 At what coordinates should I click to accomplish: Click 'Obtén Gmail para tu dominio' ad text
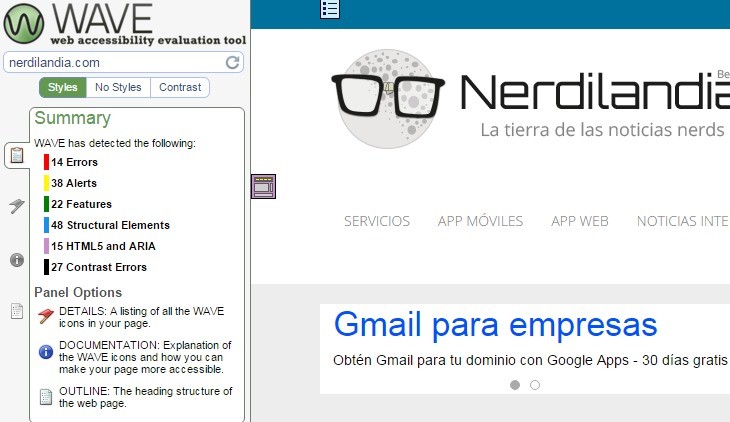point(530,360)
